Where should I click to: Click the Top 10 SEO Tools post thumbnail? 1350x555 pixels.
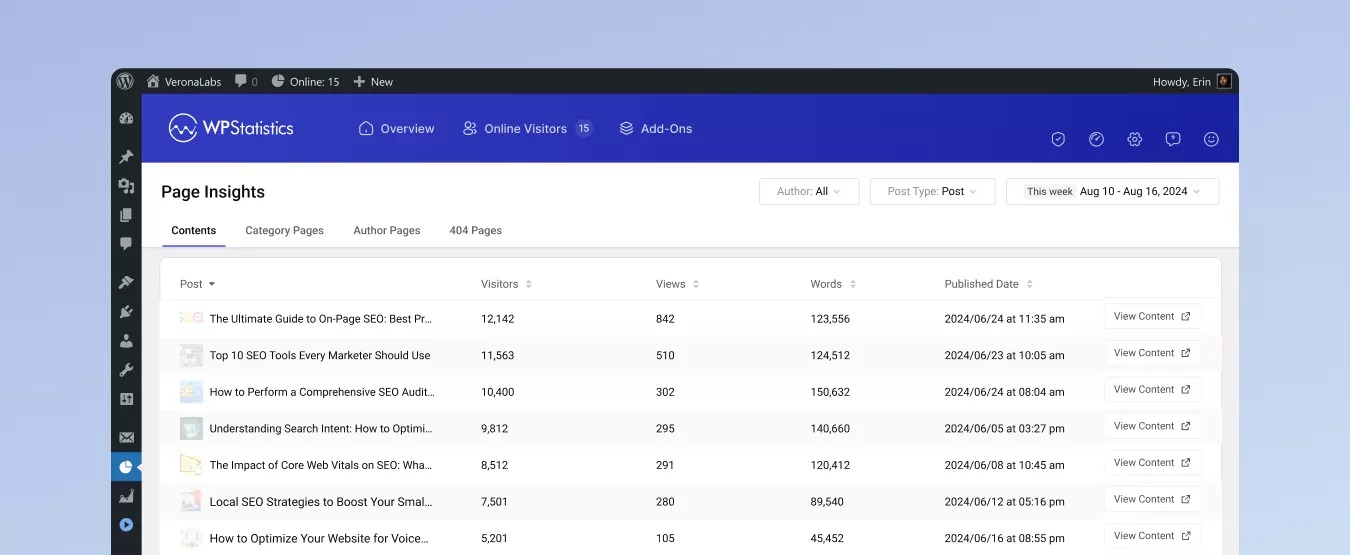[191, 355]
